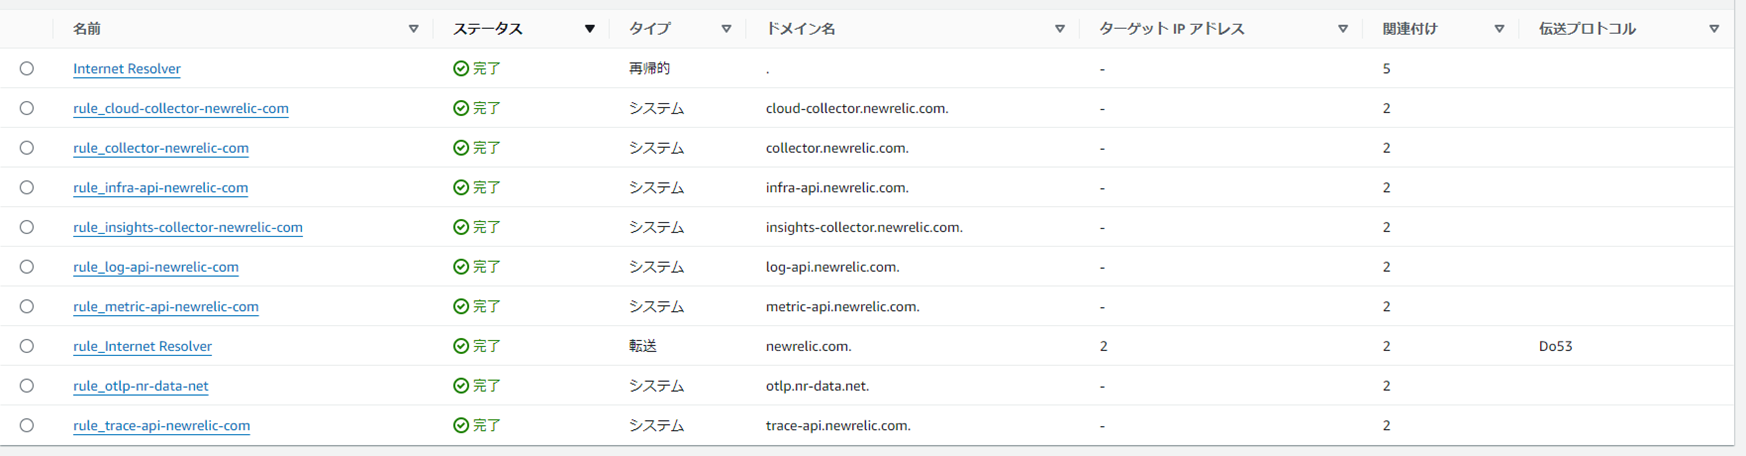Open the rule_Internet Resolver link
Screen dimensions: 1746x456
pyautogui.click(x=143, y=346)
